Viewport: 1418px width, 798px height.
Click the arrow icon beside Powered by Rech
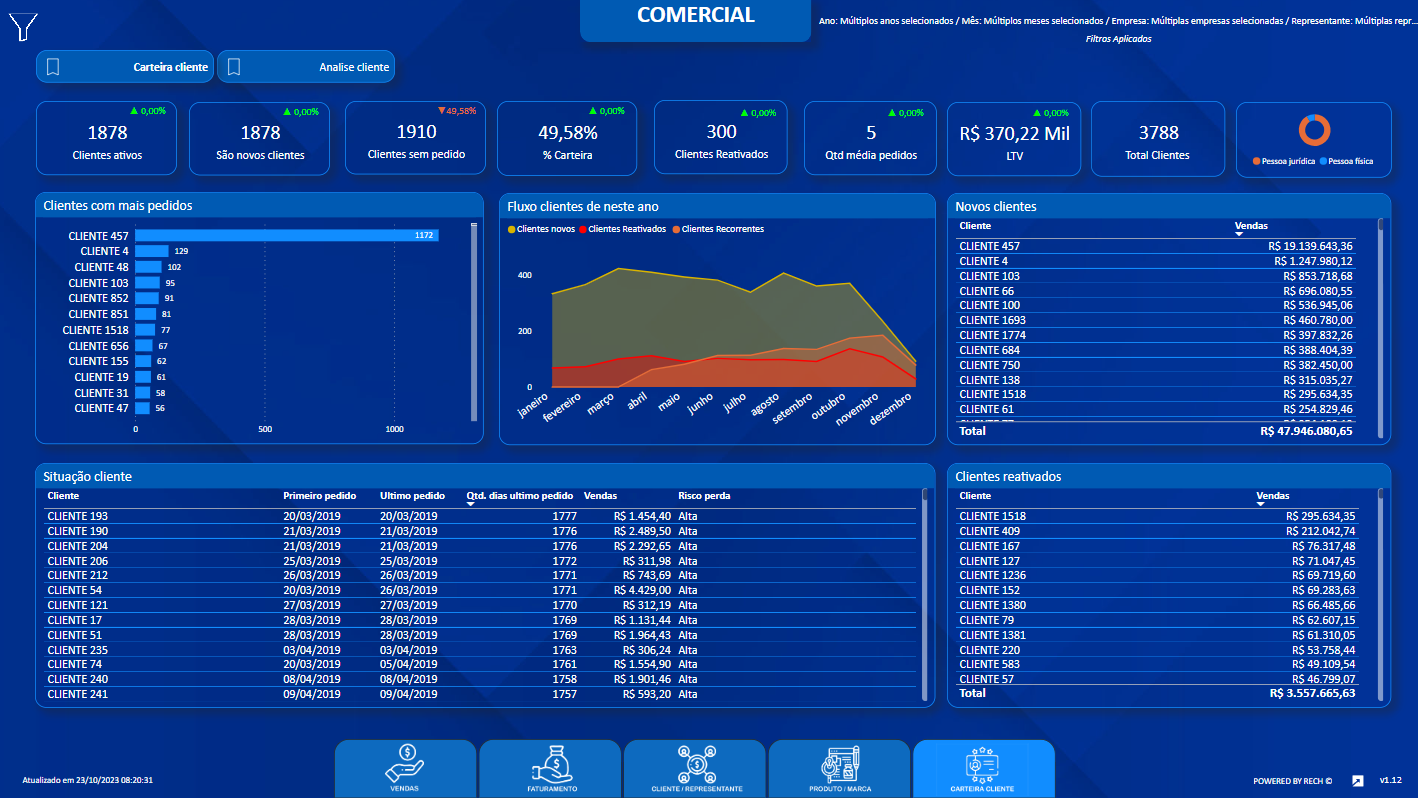tap(1358, 780)
